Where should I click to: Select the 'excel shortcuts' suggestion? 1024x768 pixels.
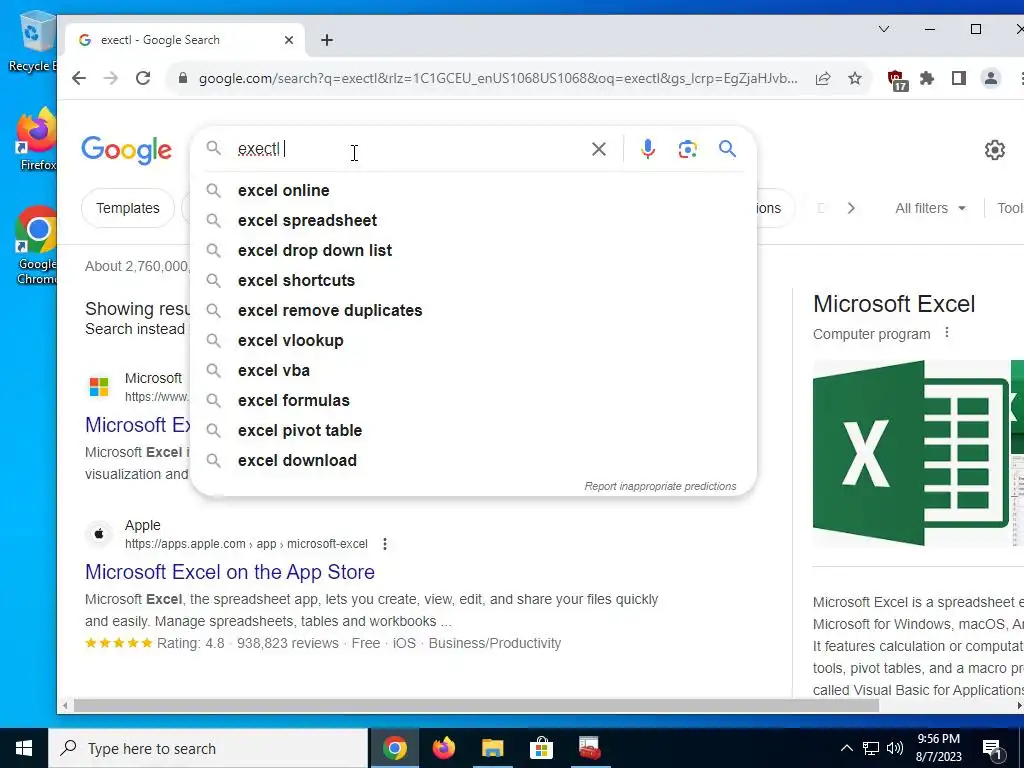pyautogui.click(x=473, y=280)
